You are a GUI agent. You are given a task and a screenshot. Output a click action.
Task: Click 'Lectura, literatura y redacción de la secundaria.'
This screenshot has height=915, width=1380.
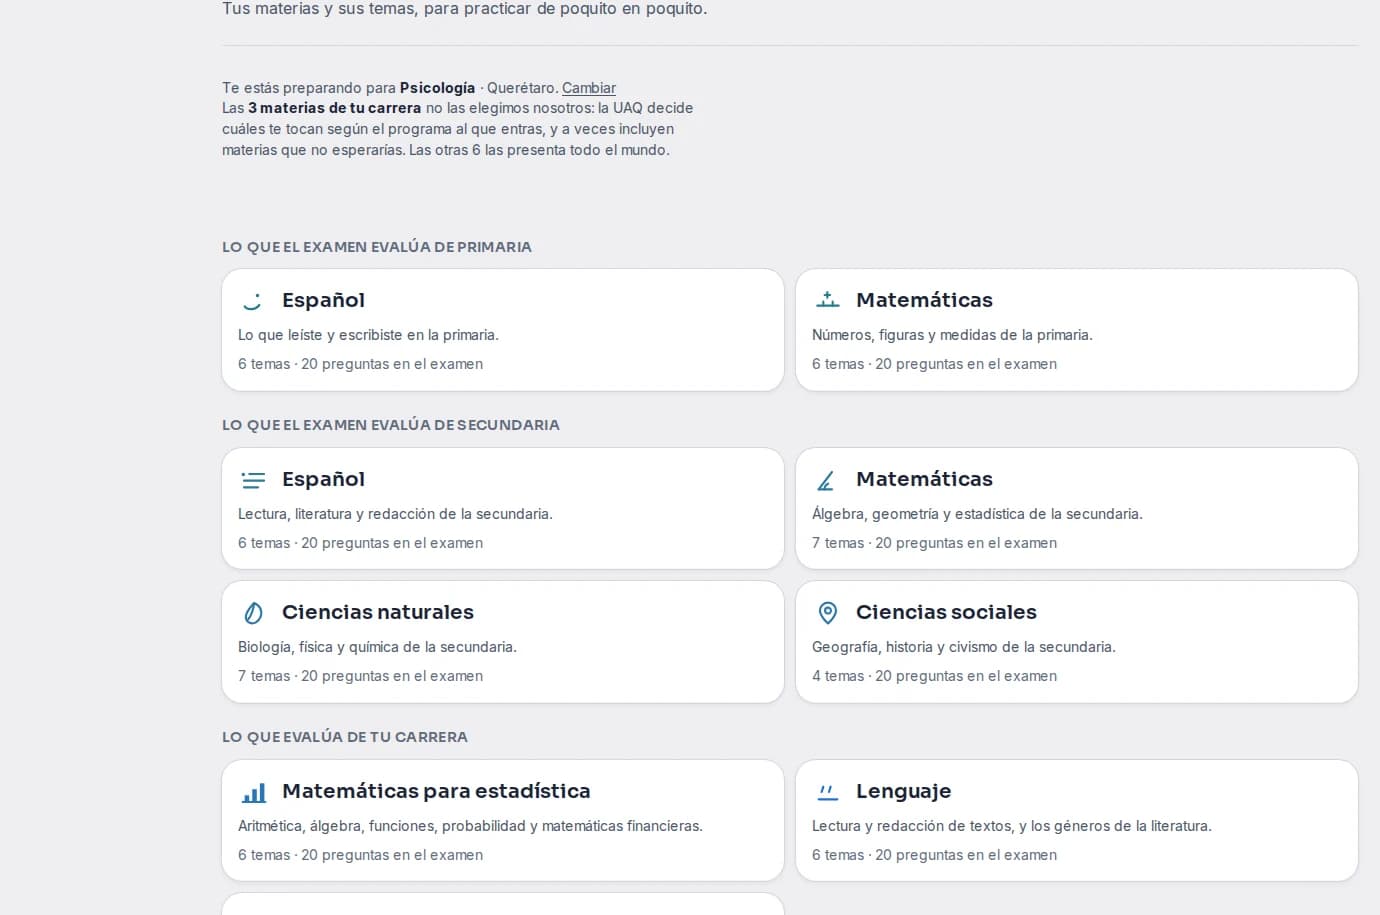(x=395, y=514)
